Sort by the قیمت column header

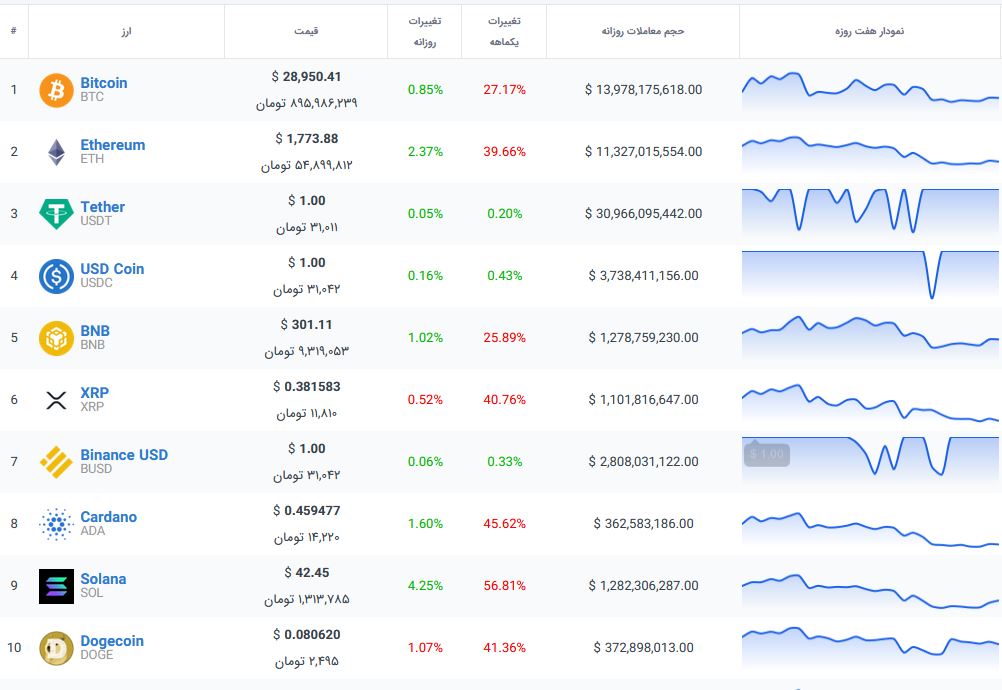(306, 31)
